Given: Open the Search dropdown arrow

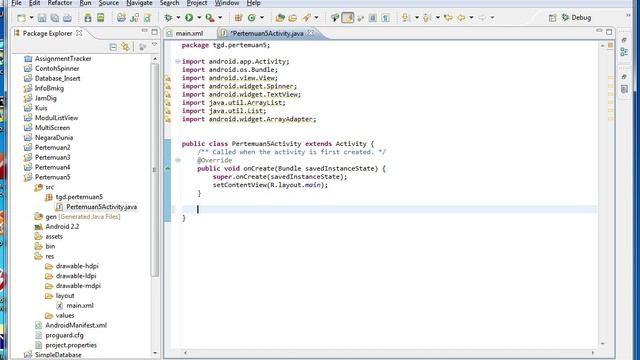Looking at the screenshot, I should (x=316, y=18).
